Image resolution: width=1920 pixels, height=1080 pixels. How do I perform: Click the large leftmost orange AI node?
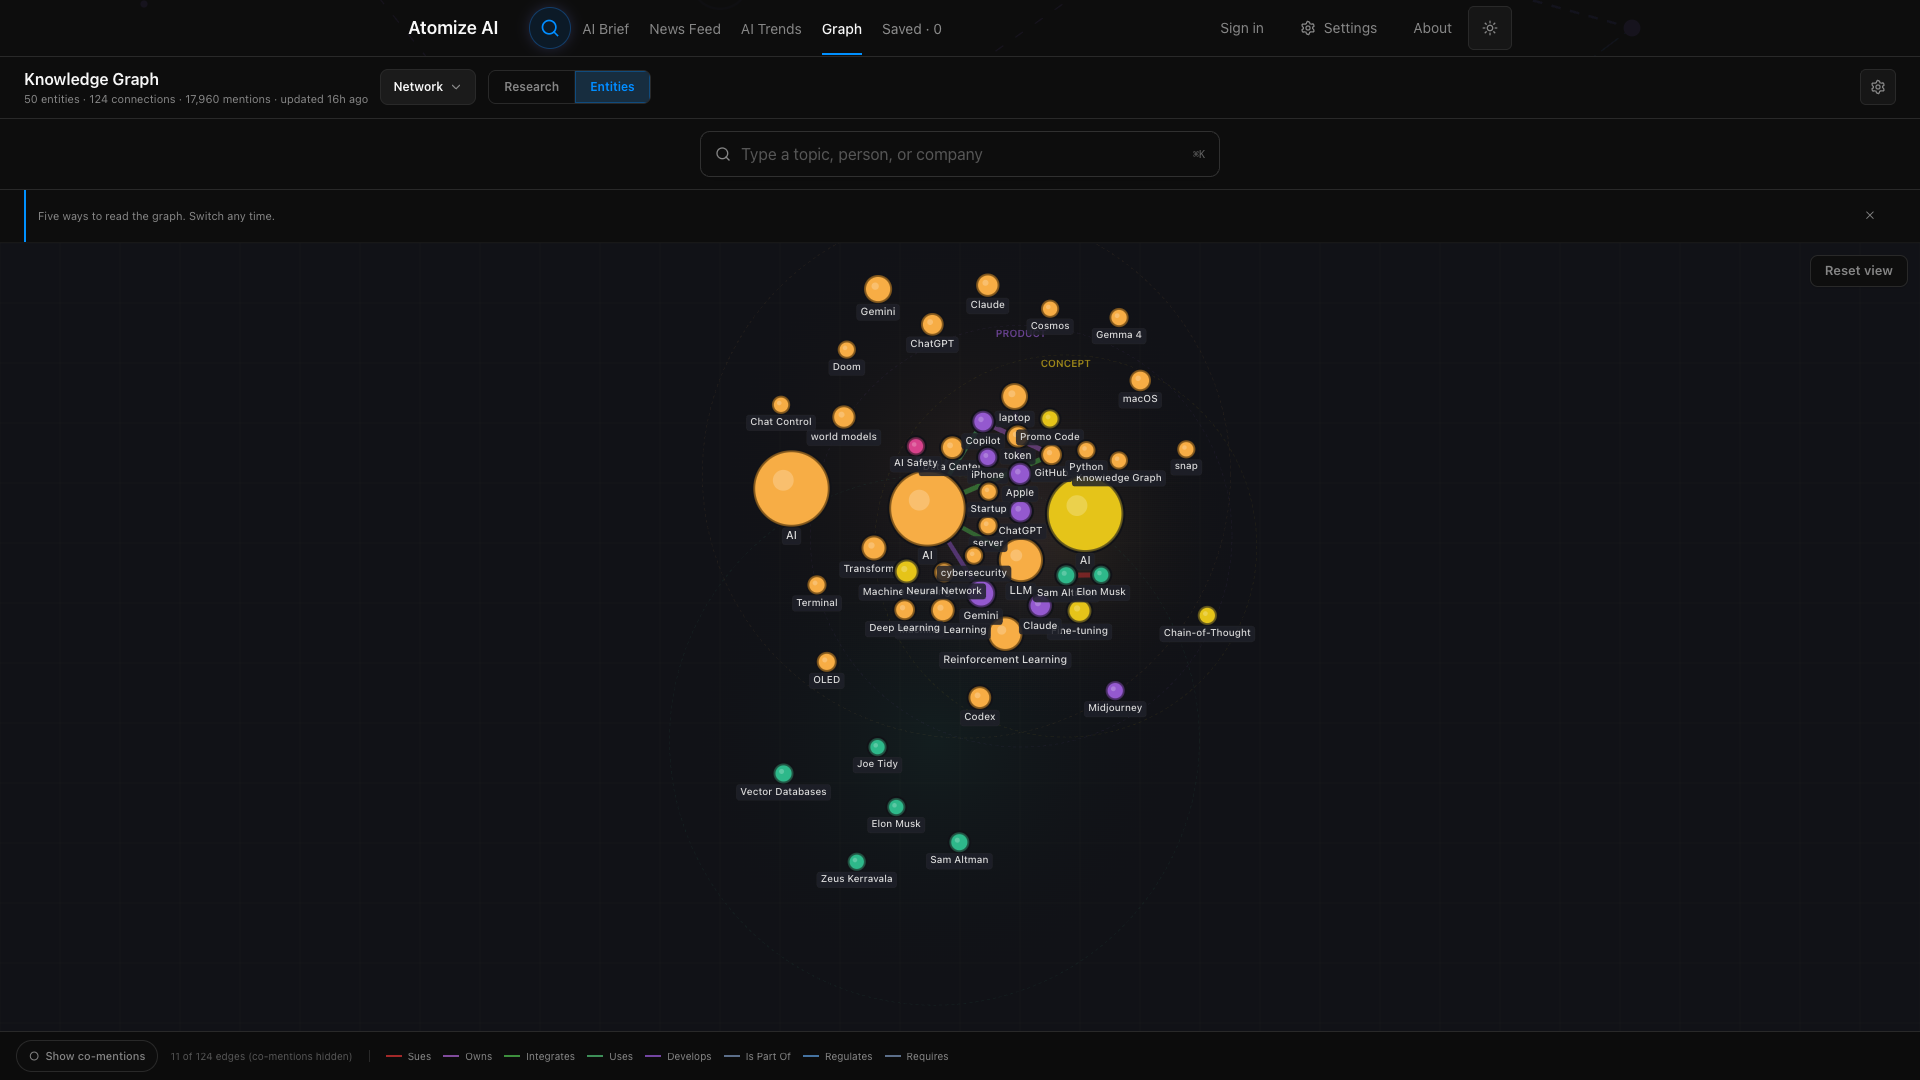791,489
